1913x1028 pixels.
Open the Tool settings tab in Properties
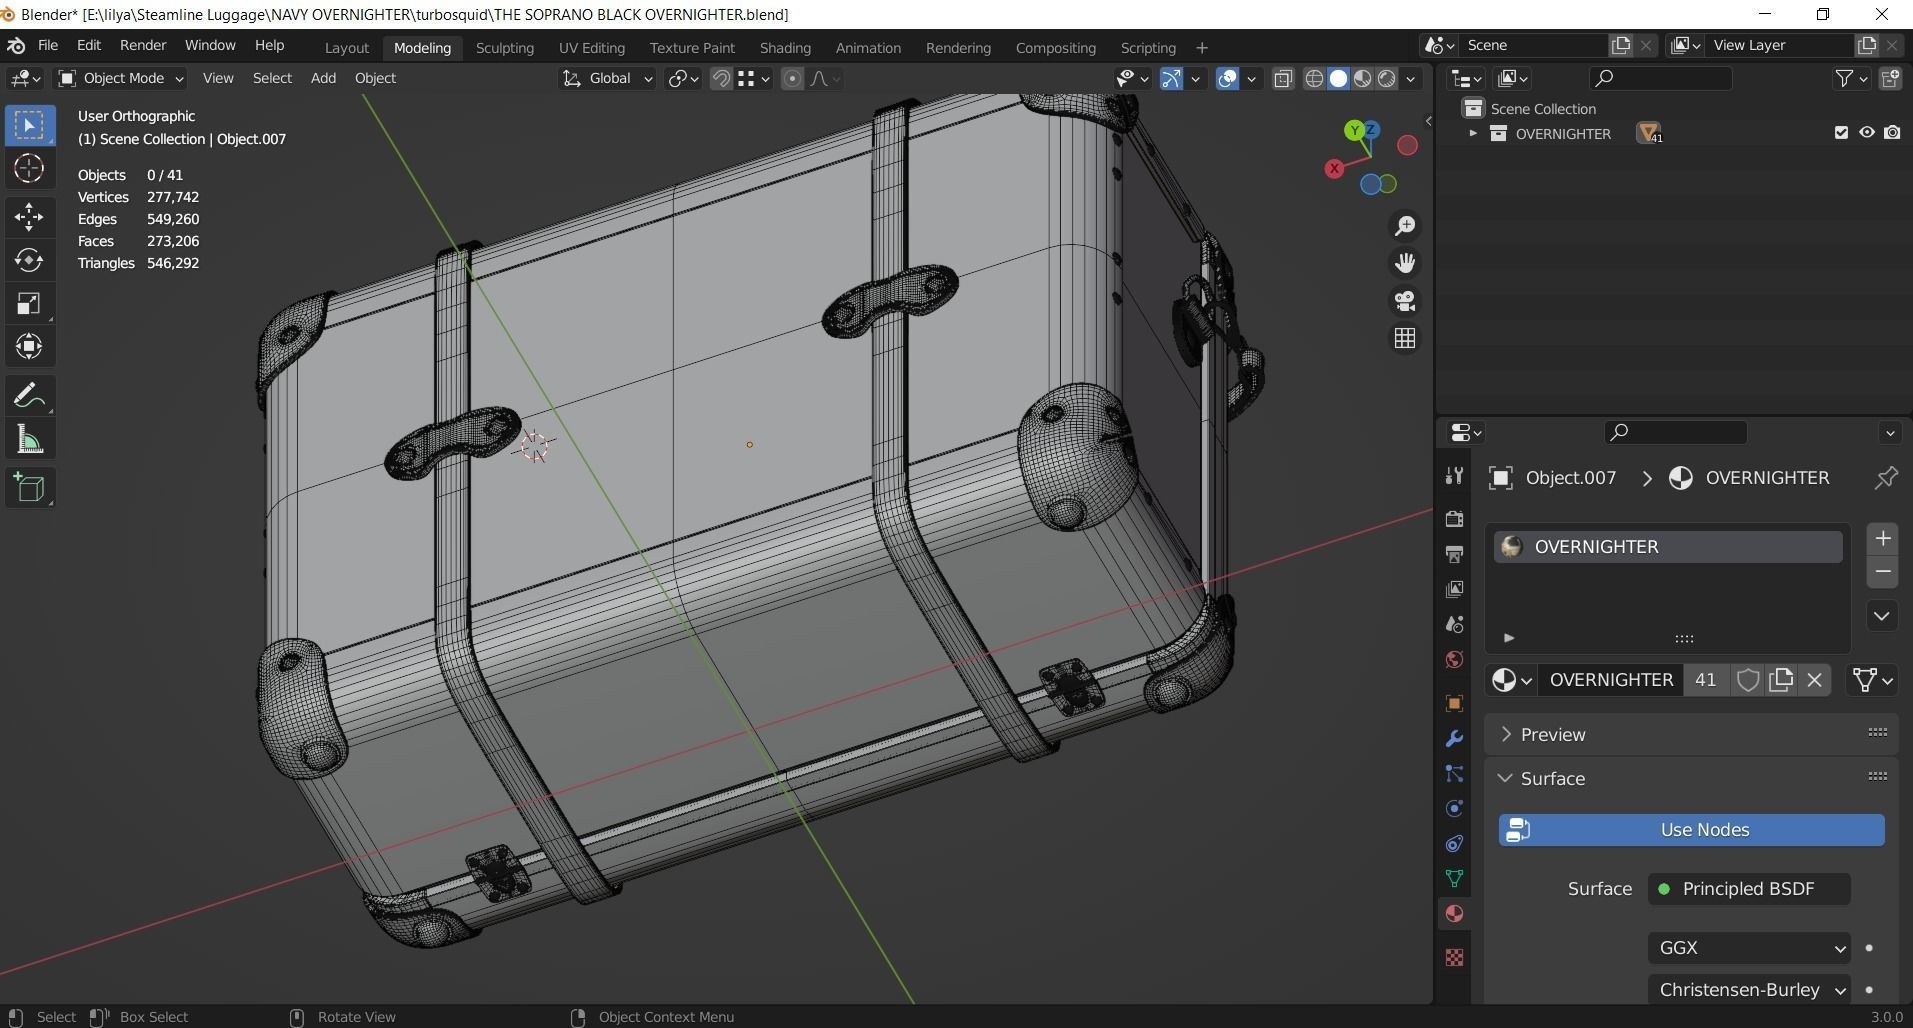(x=1454, y=476)
